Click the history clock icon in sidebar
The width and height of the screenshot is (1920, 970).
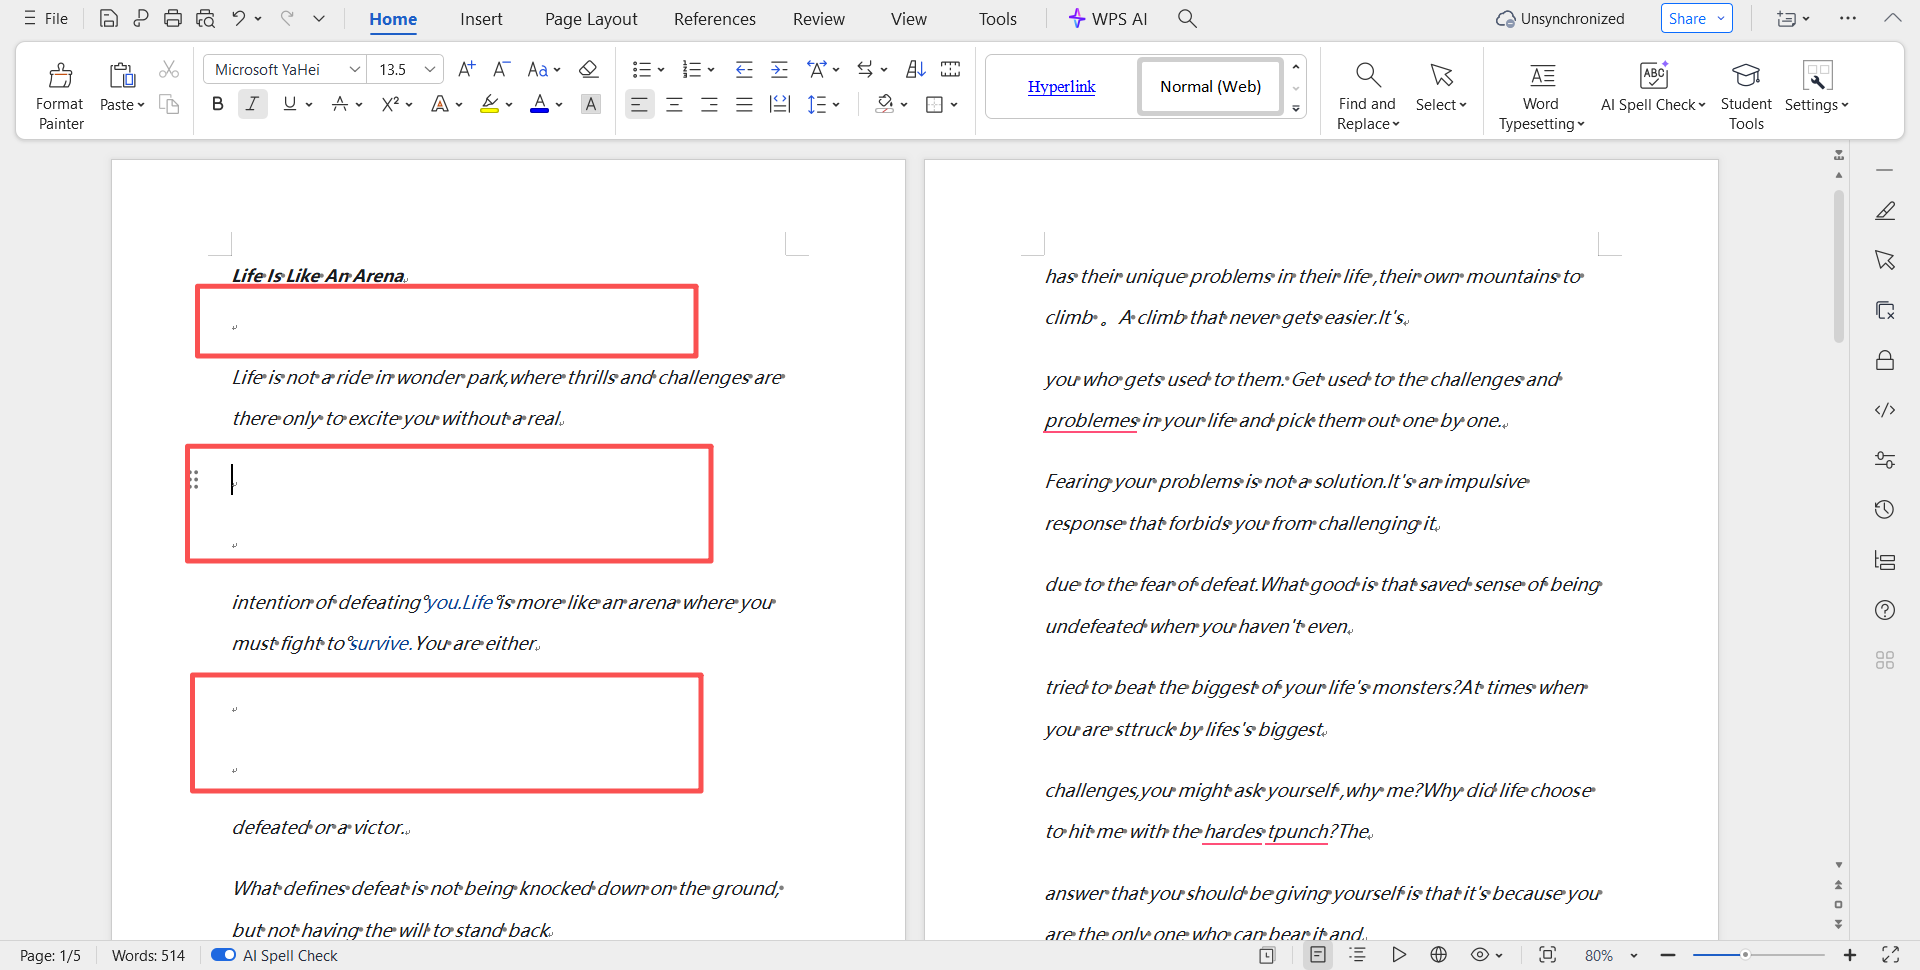[x=1884, y=510]
